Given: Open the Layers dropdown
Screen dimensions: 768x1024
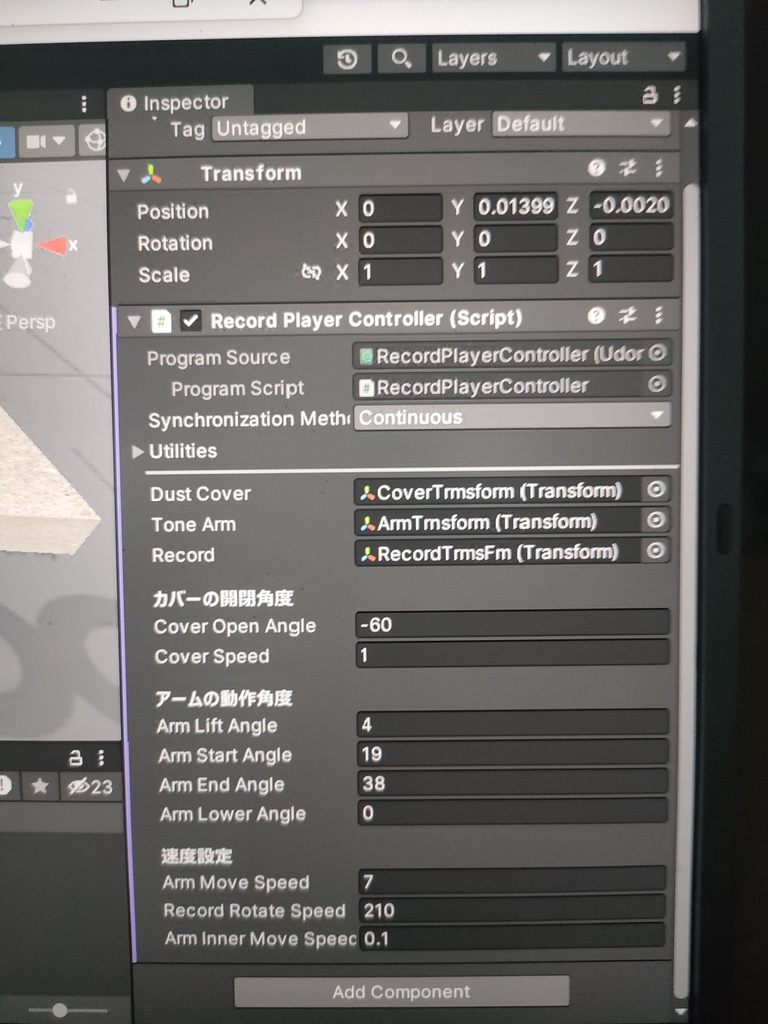Looking at the screenshot, I should [x=493, y=58].
